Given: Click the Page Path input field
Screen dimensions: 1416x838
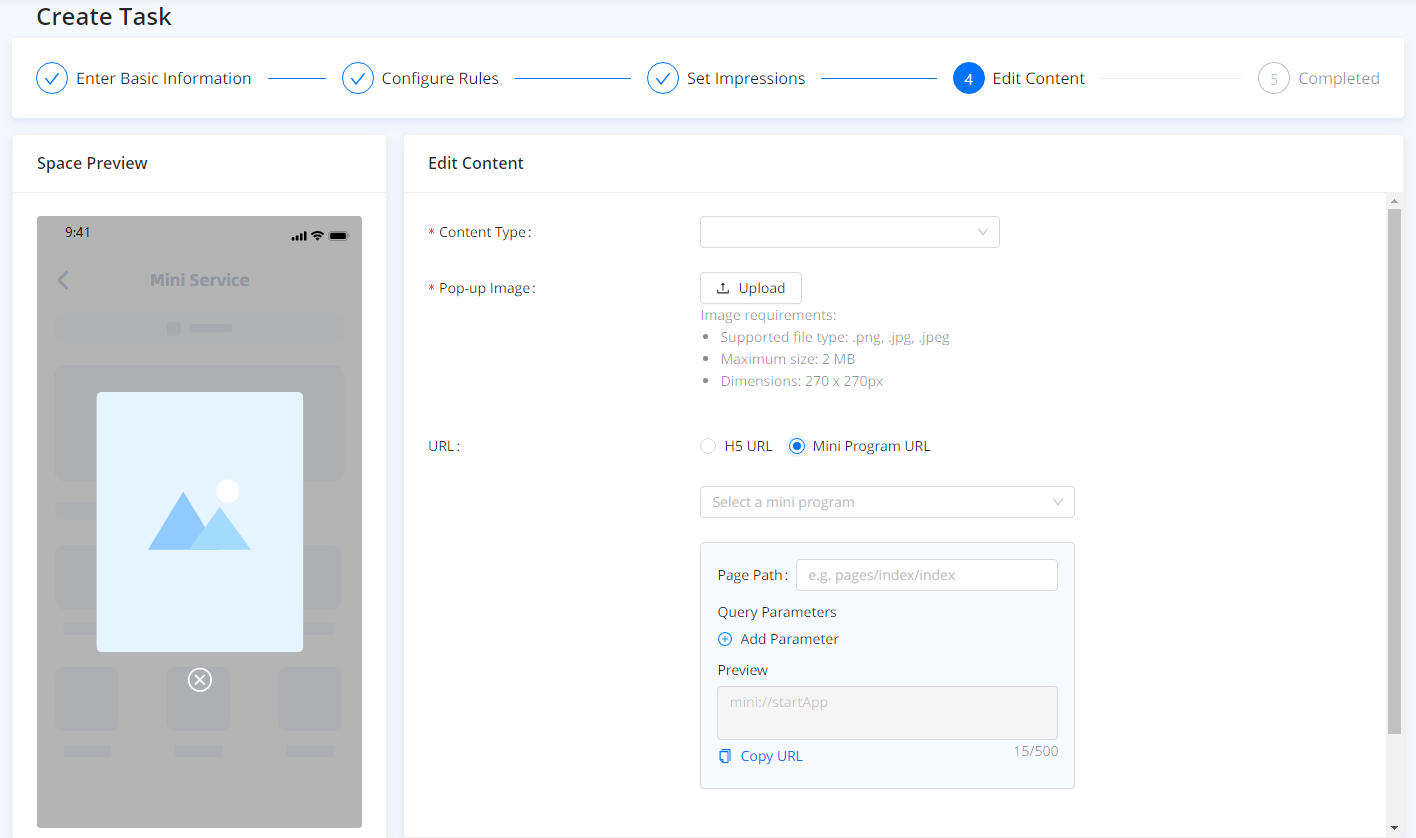Looking at the screenshot, I should coord(926,575).
